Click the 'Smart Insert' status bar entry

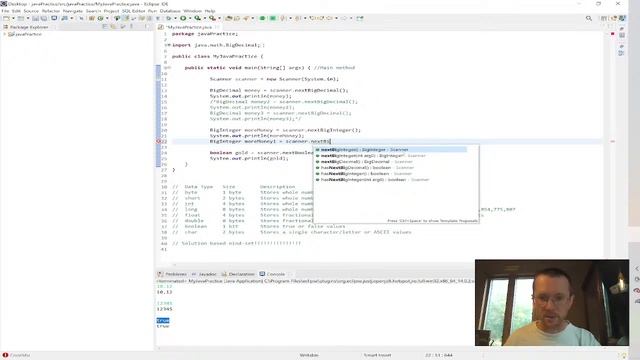[x=378, y=355]
